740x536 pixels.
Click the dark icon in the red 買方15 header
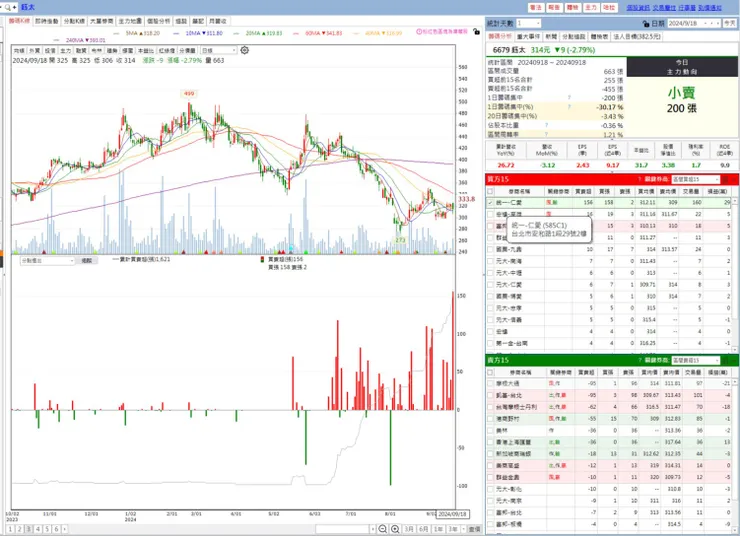(x=725, y=179)
